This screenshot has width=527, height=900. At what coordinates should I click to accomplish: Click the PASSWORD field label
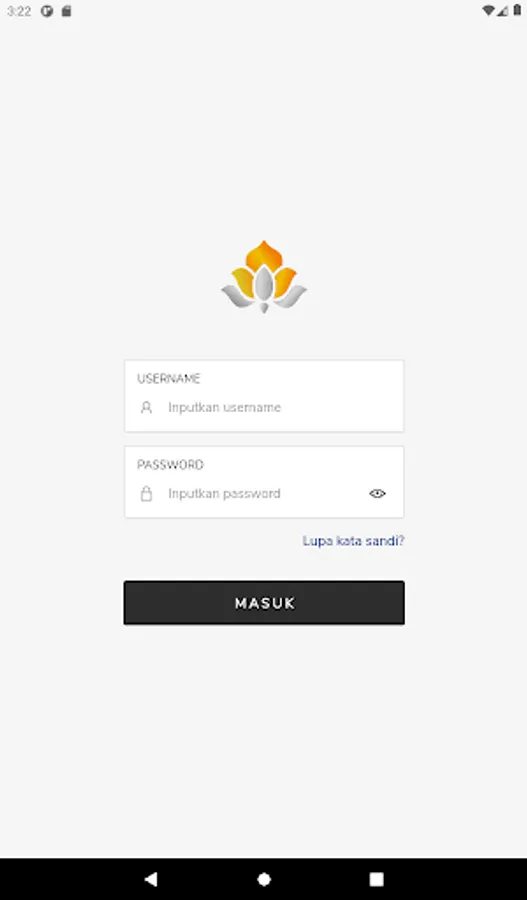[x=170, y=464]
